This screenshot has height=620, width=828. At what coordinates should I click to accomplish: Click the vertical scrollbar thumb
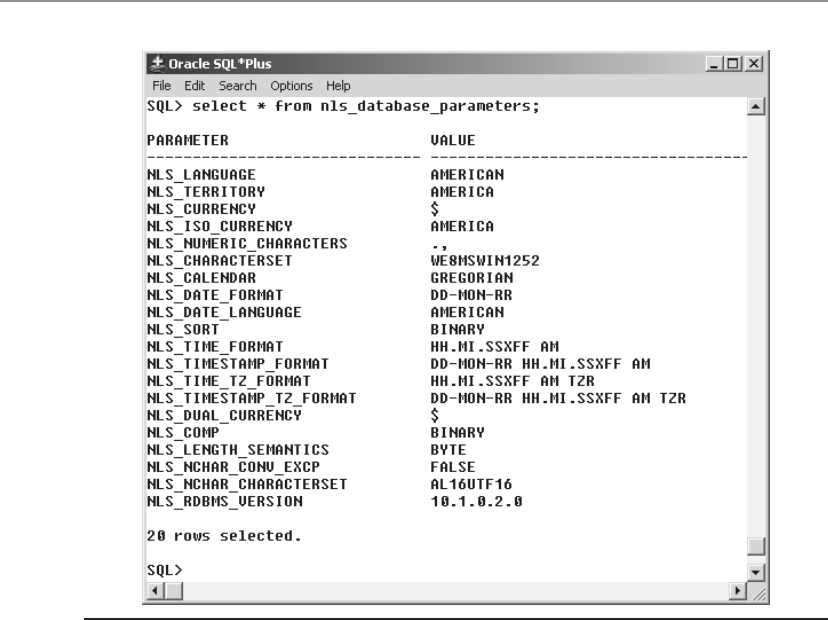coord(756,546)
